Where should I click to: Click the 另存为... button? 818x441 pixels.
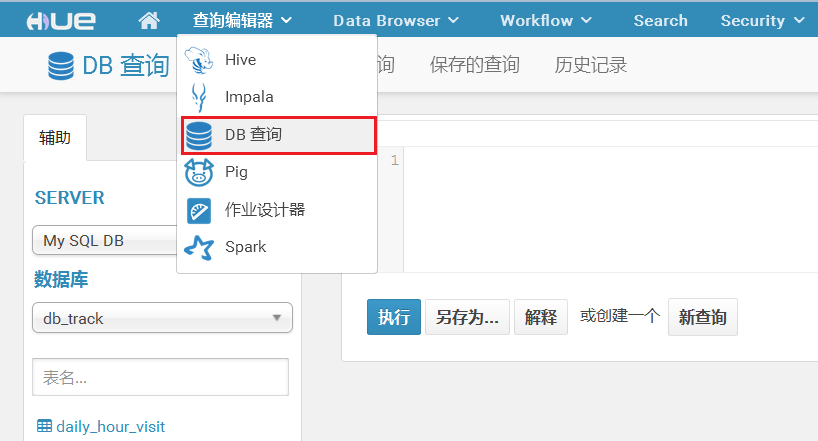(467, 317)
